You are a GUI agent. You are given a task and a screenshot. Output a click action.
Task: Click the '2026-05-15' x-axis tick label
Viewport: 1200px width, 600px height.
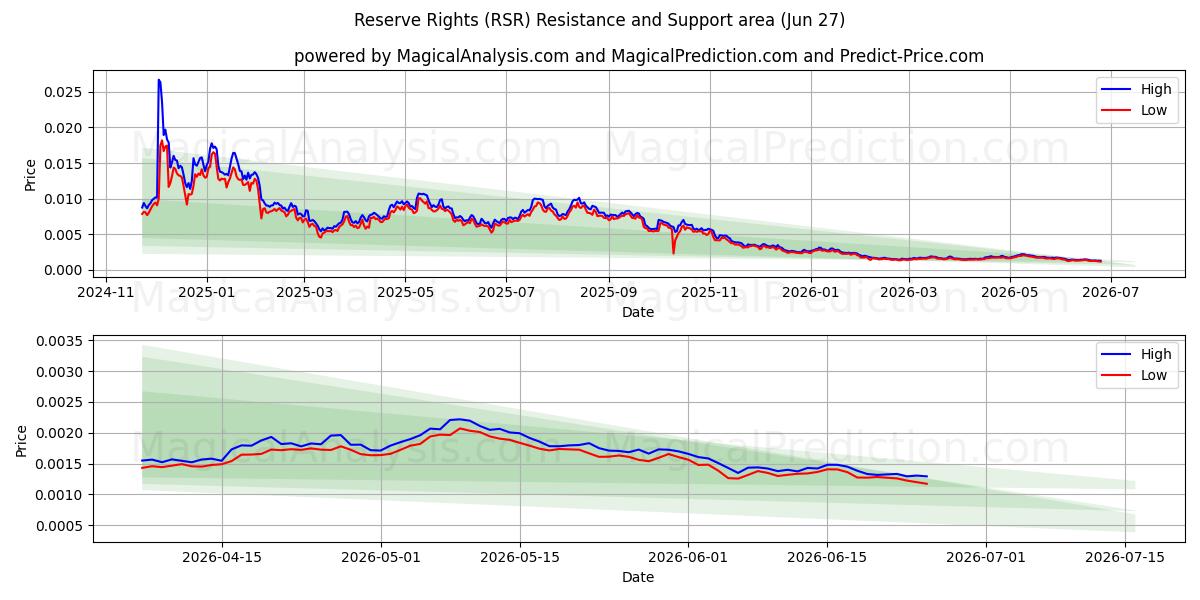519,557
